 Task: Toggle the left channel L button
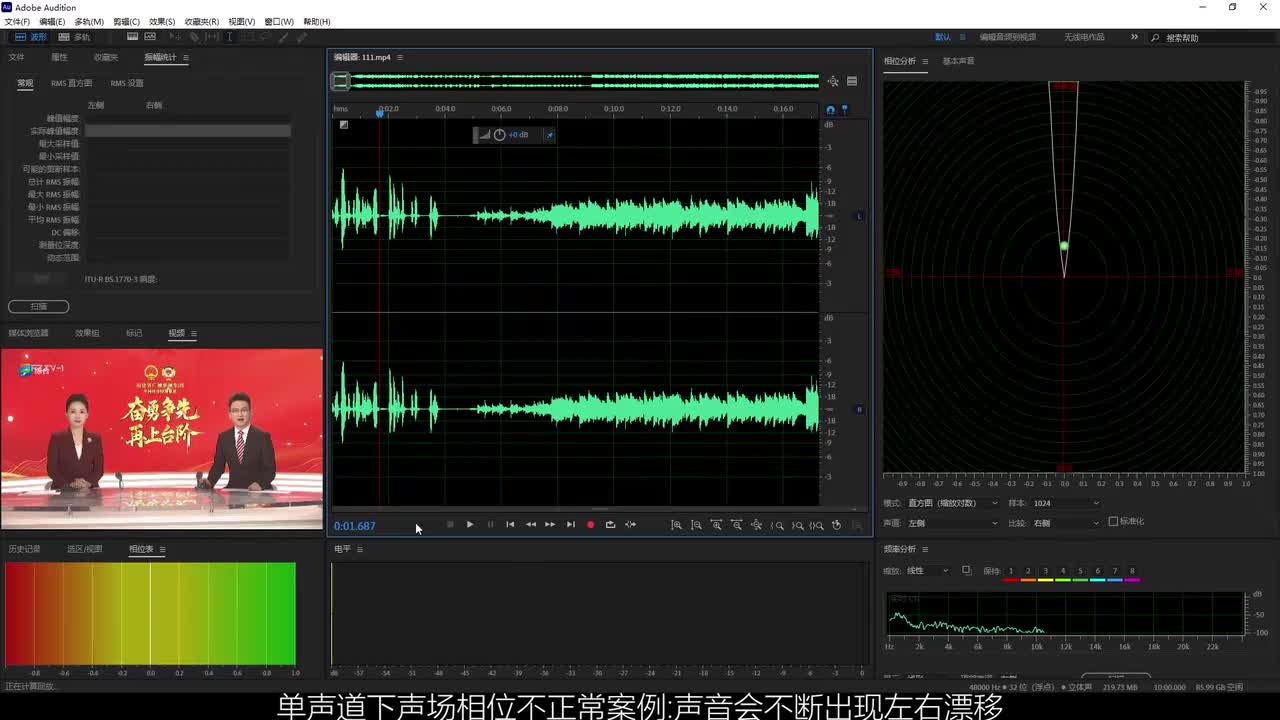(x=859, y=216)
